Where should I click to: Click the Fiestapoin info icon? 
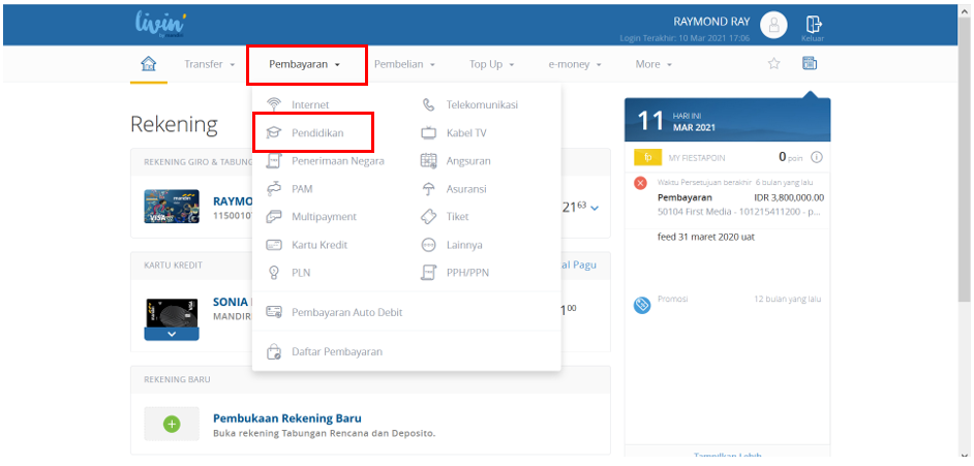coord(817,157)
